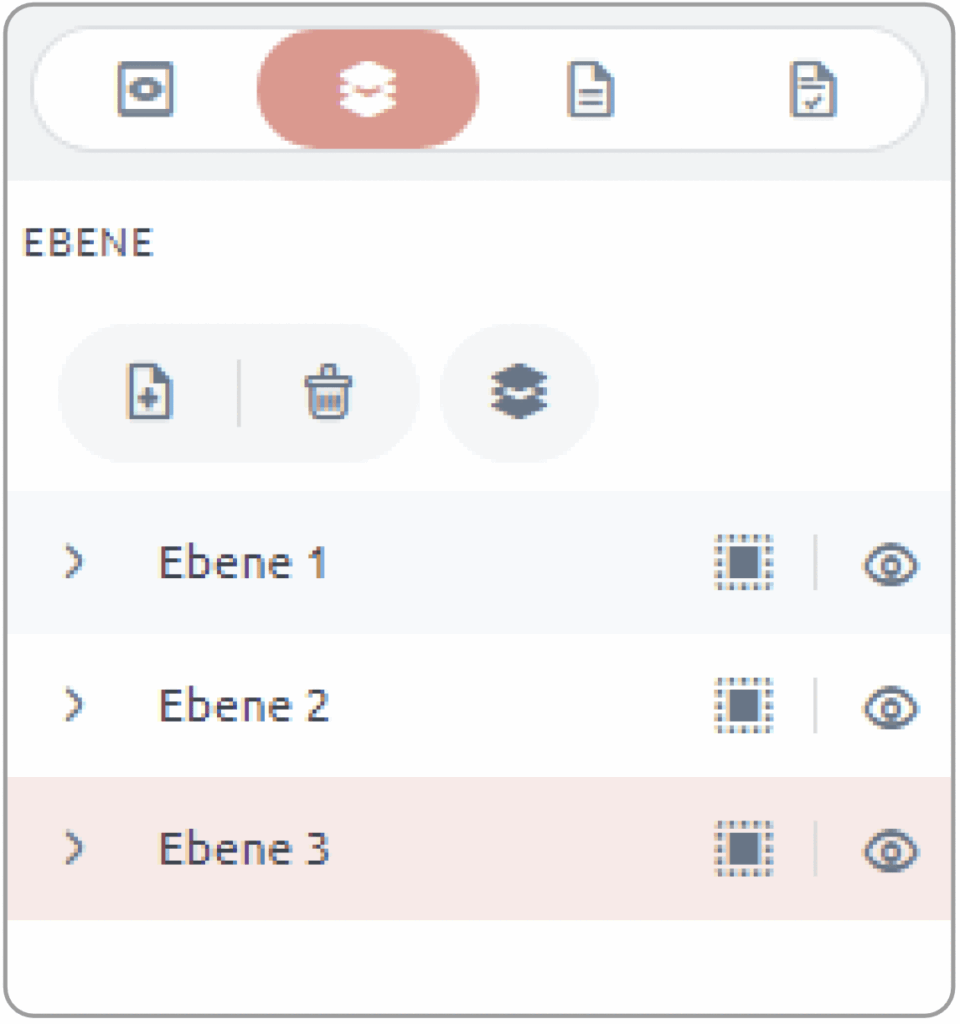
Task: Expand the Ebene 2 chevron
Action: 74,705
